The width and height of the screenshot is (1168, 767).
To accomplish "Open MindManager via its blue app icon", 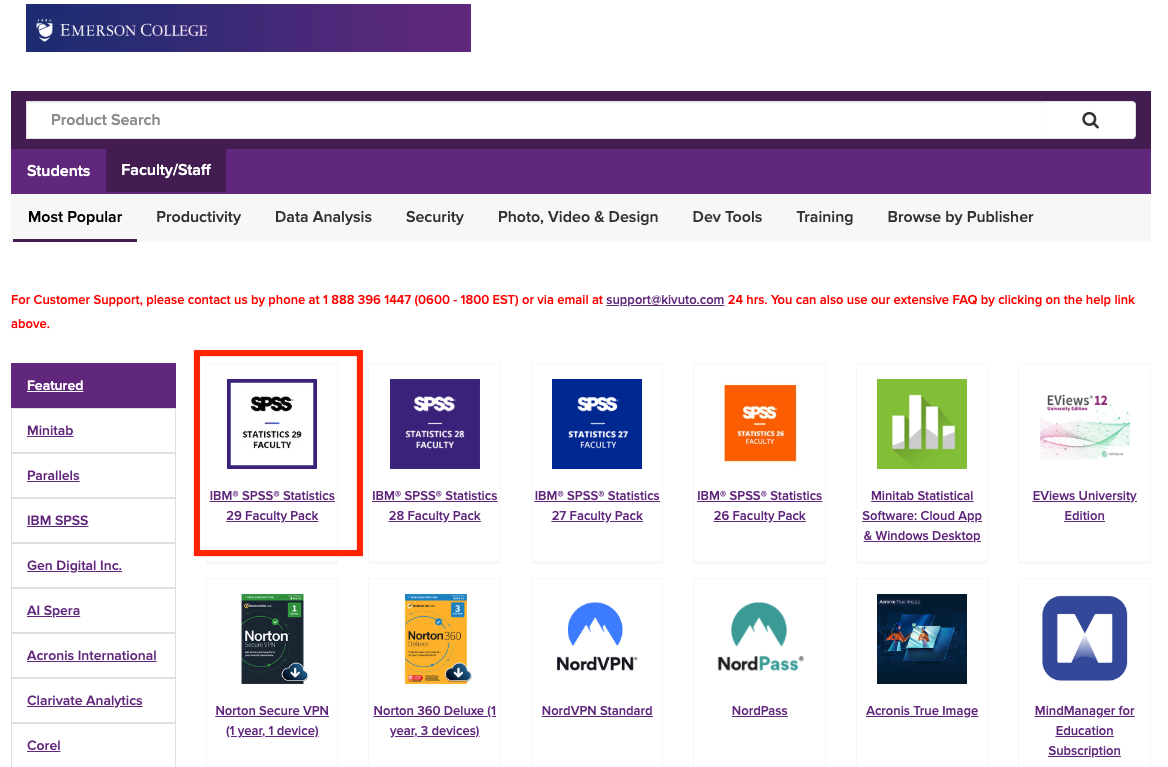I will (1084, 638).
